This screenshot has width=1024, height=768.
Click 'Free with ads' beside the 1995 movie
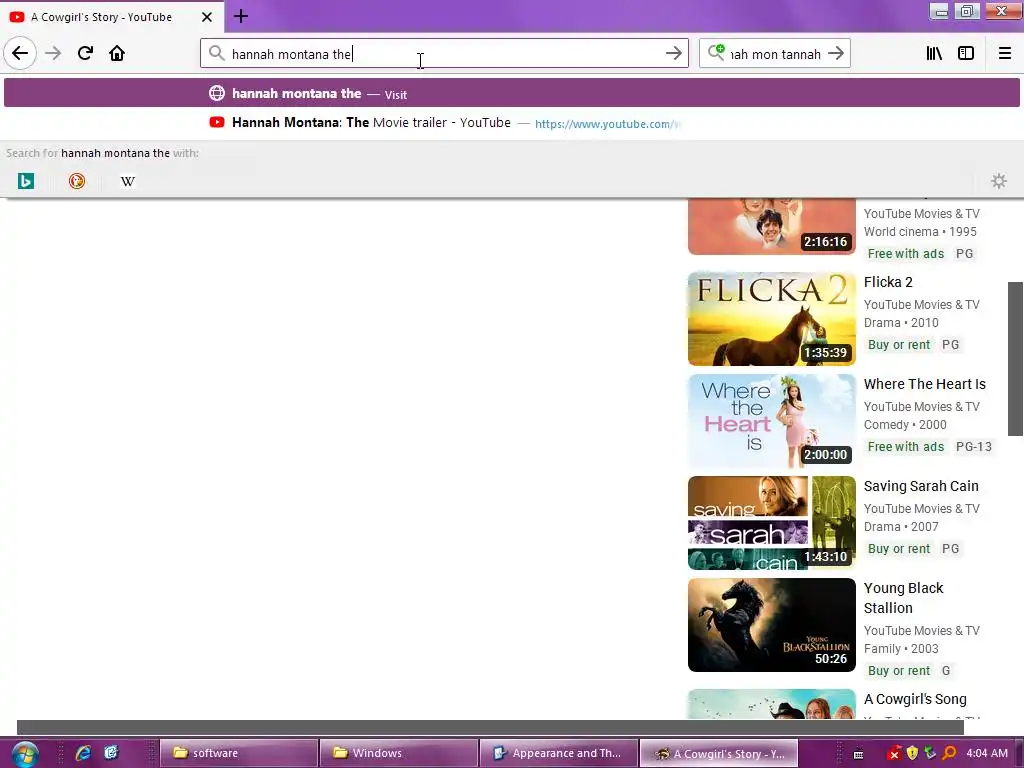906,253
